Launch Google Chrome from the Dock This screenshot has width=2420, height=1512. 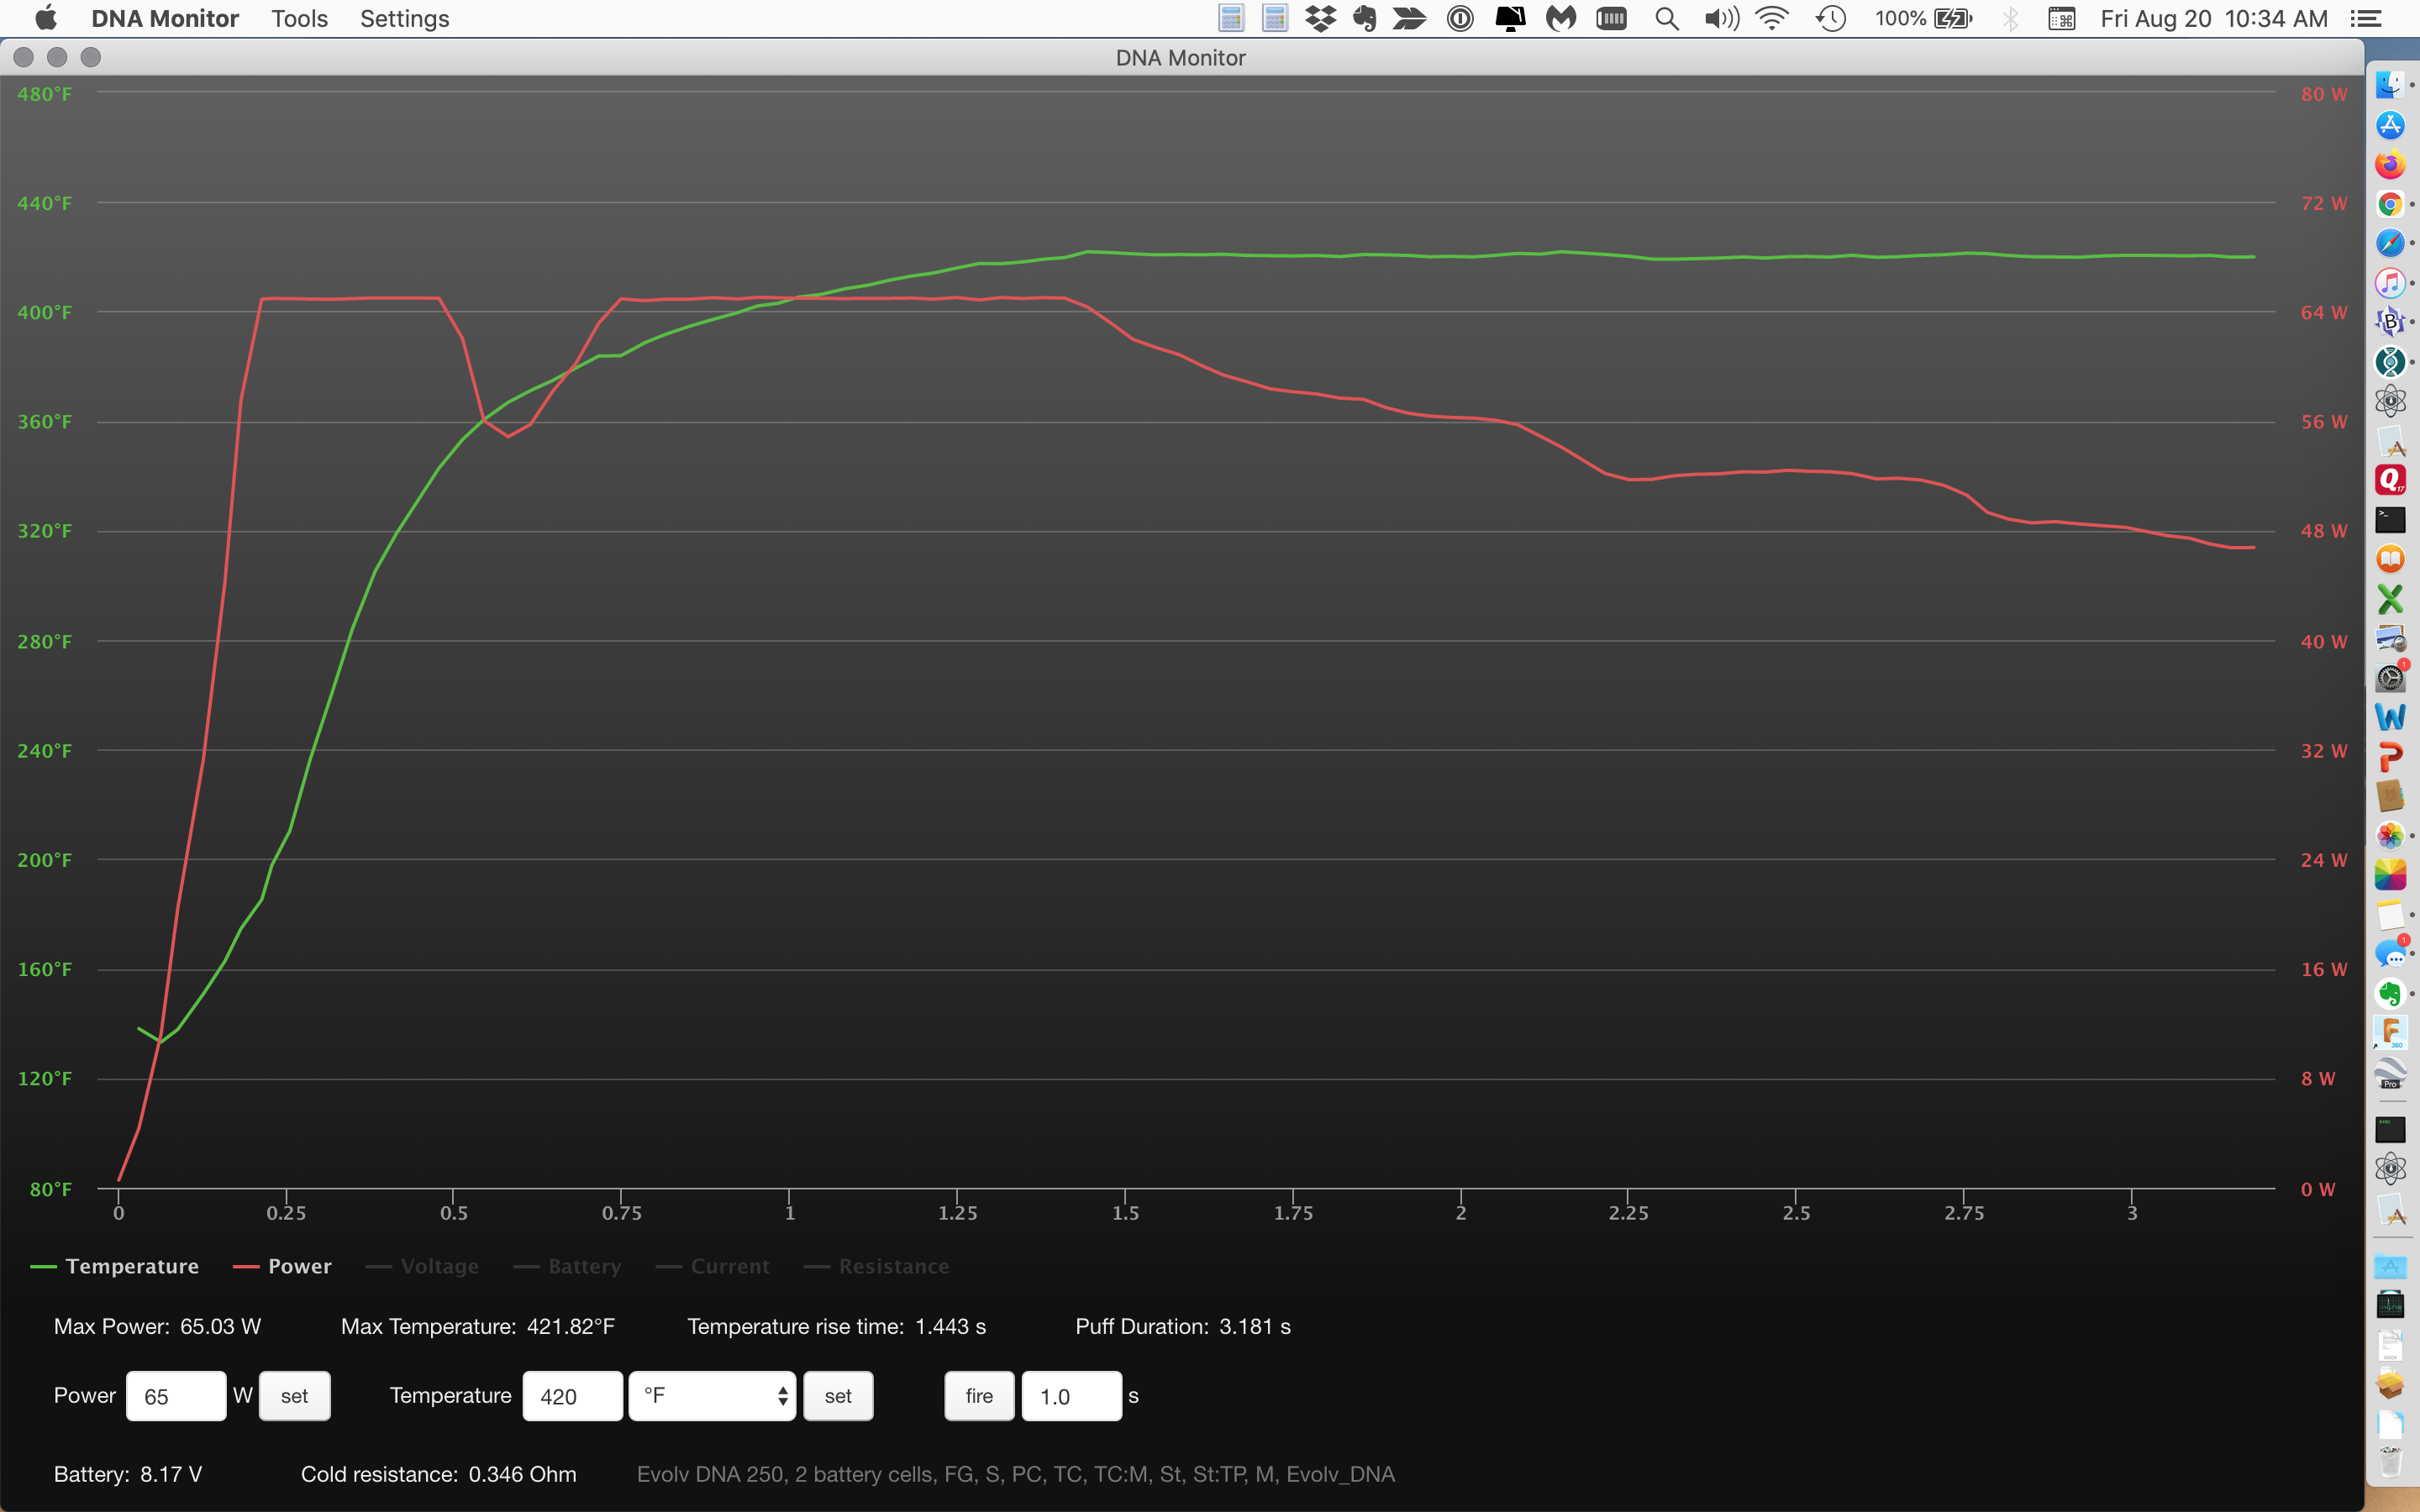tap(2390, 204)
